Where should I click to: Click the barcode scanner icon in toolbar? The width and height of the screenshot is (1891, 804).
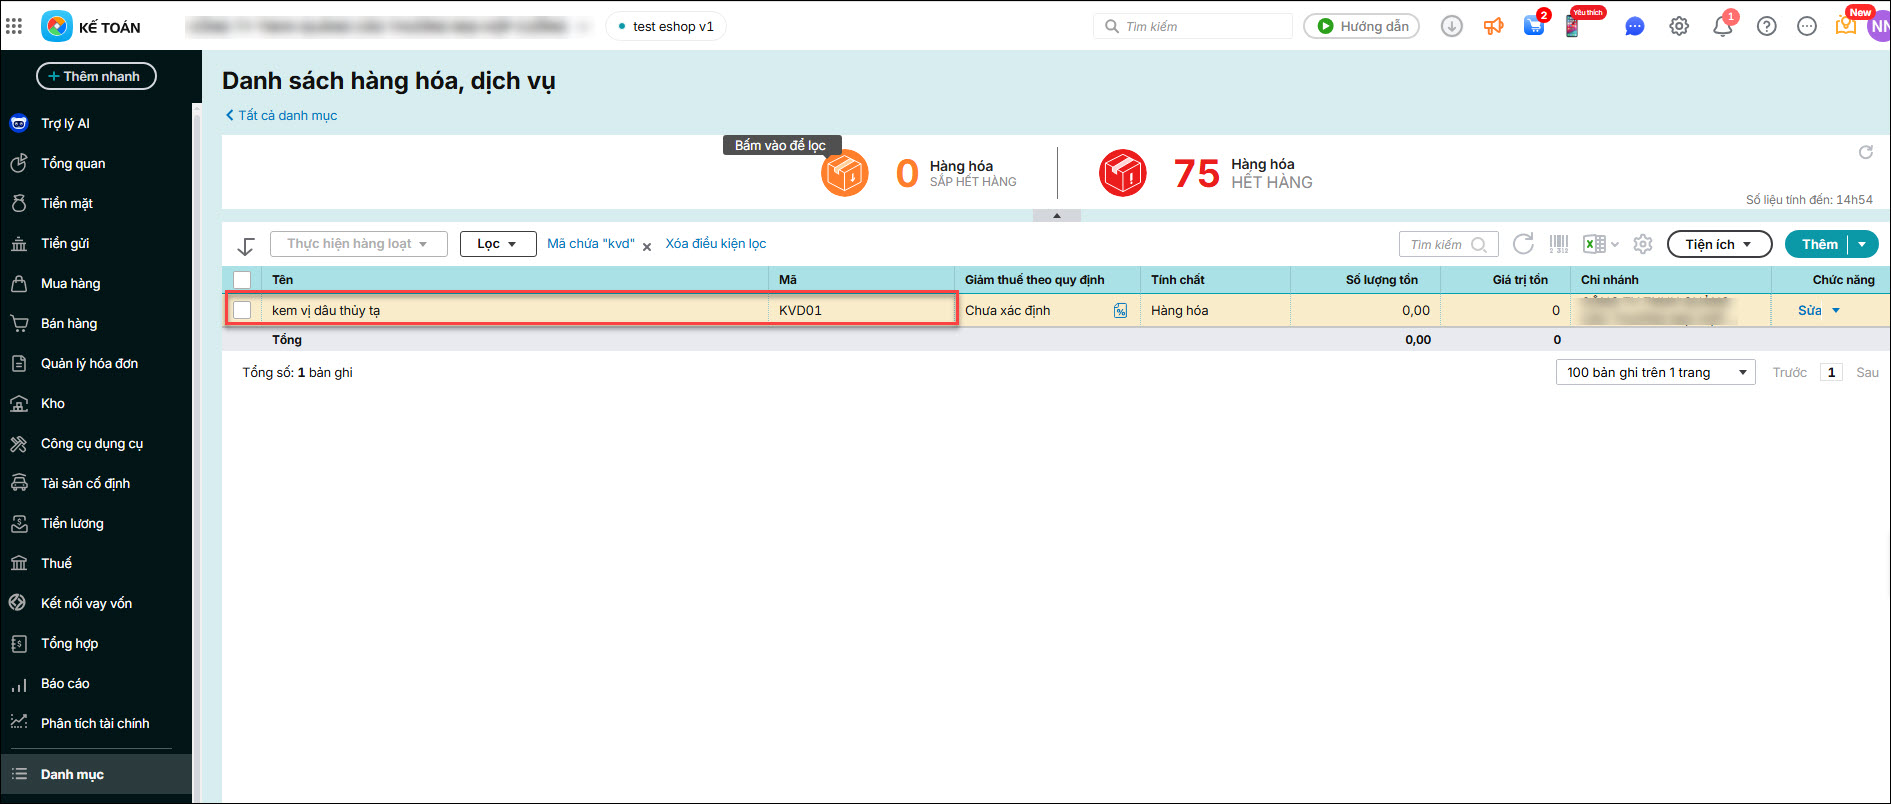(x=1558, y=244)
